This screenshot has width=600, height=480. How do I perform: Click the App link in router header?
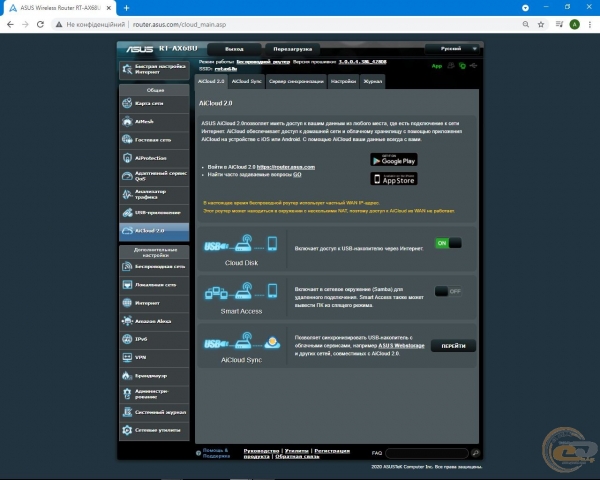(x=437, y=66)
